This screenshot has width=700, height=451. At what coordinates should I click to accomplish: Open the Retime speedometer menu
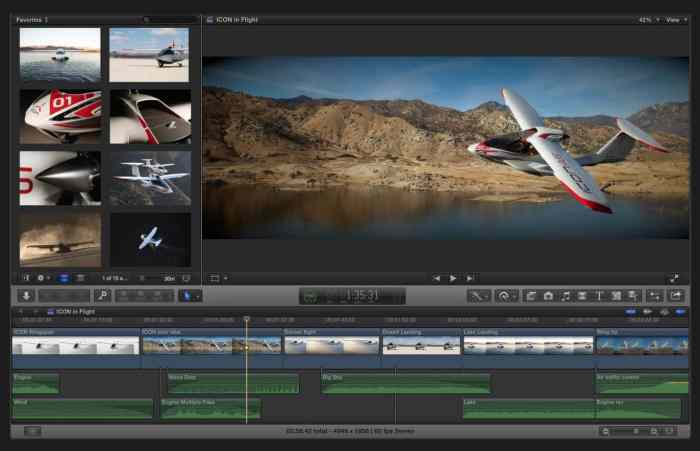pyautogui.click(x=506, y=296)
